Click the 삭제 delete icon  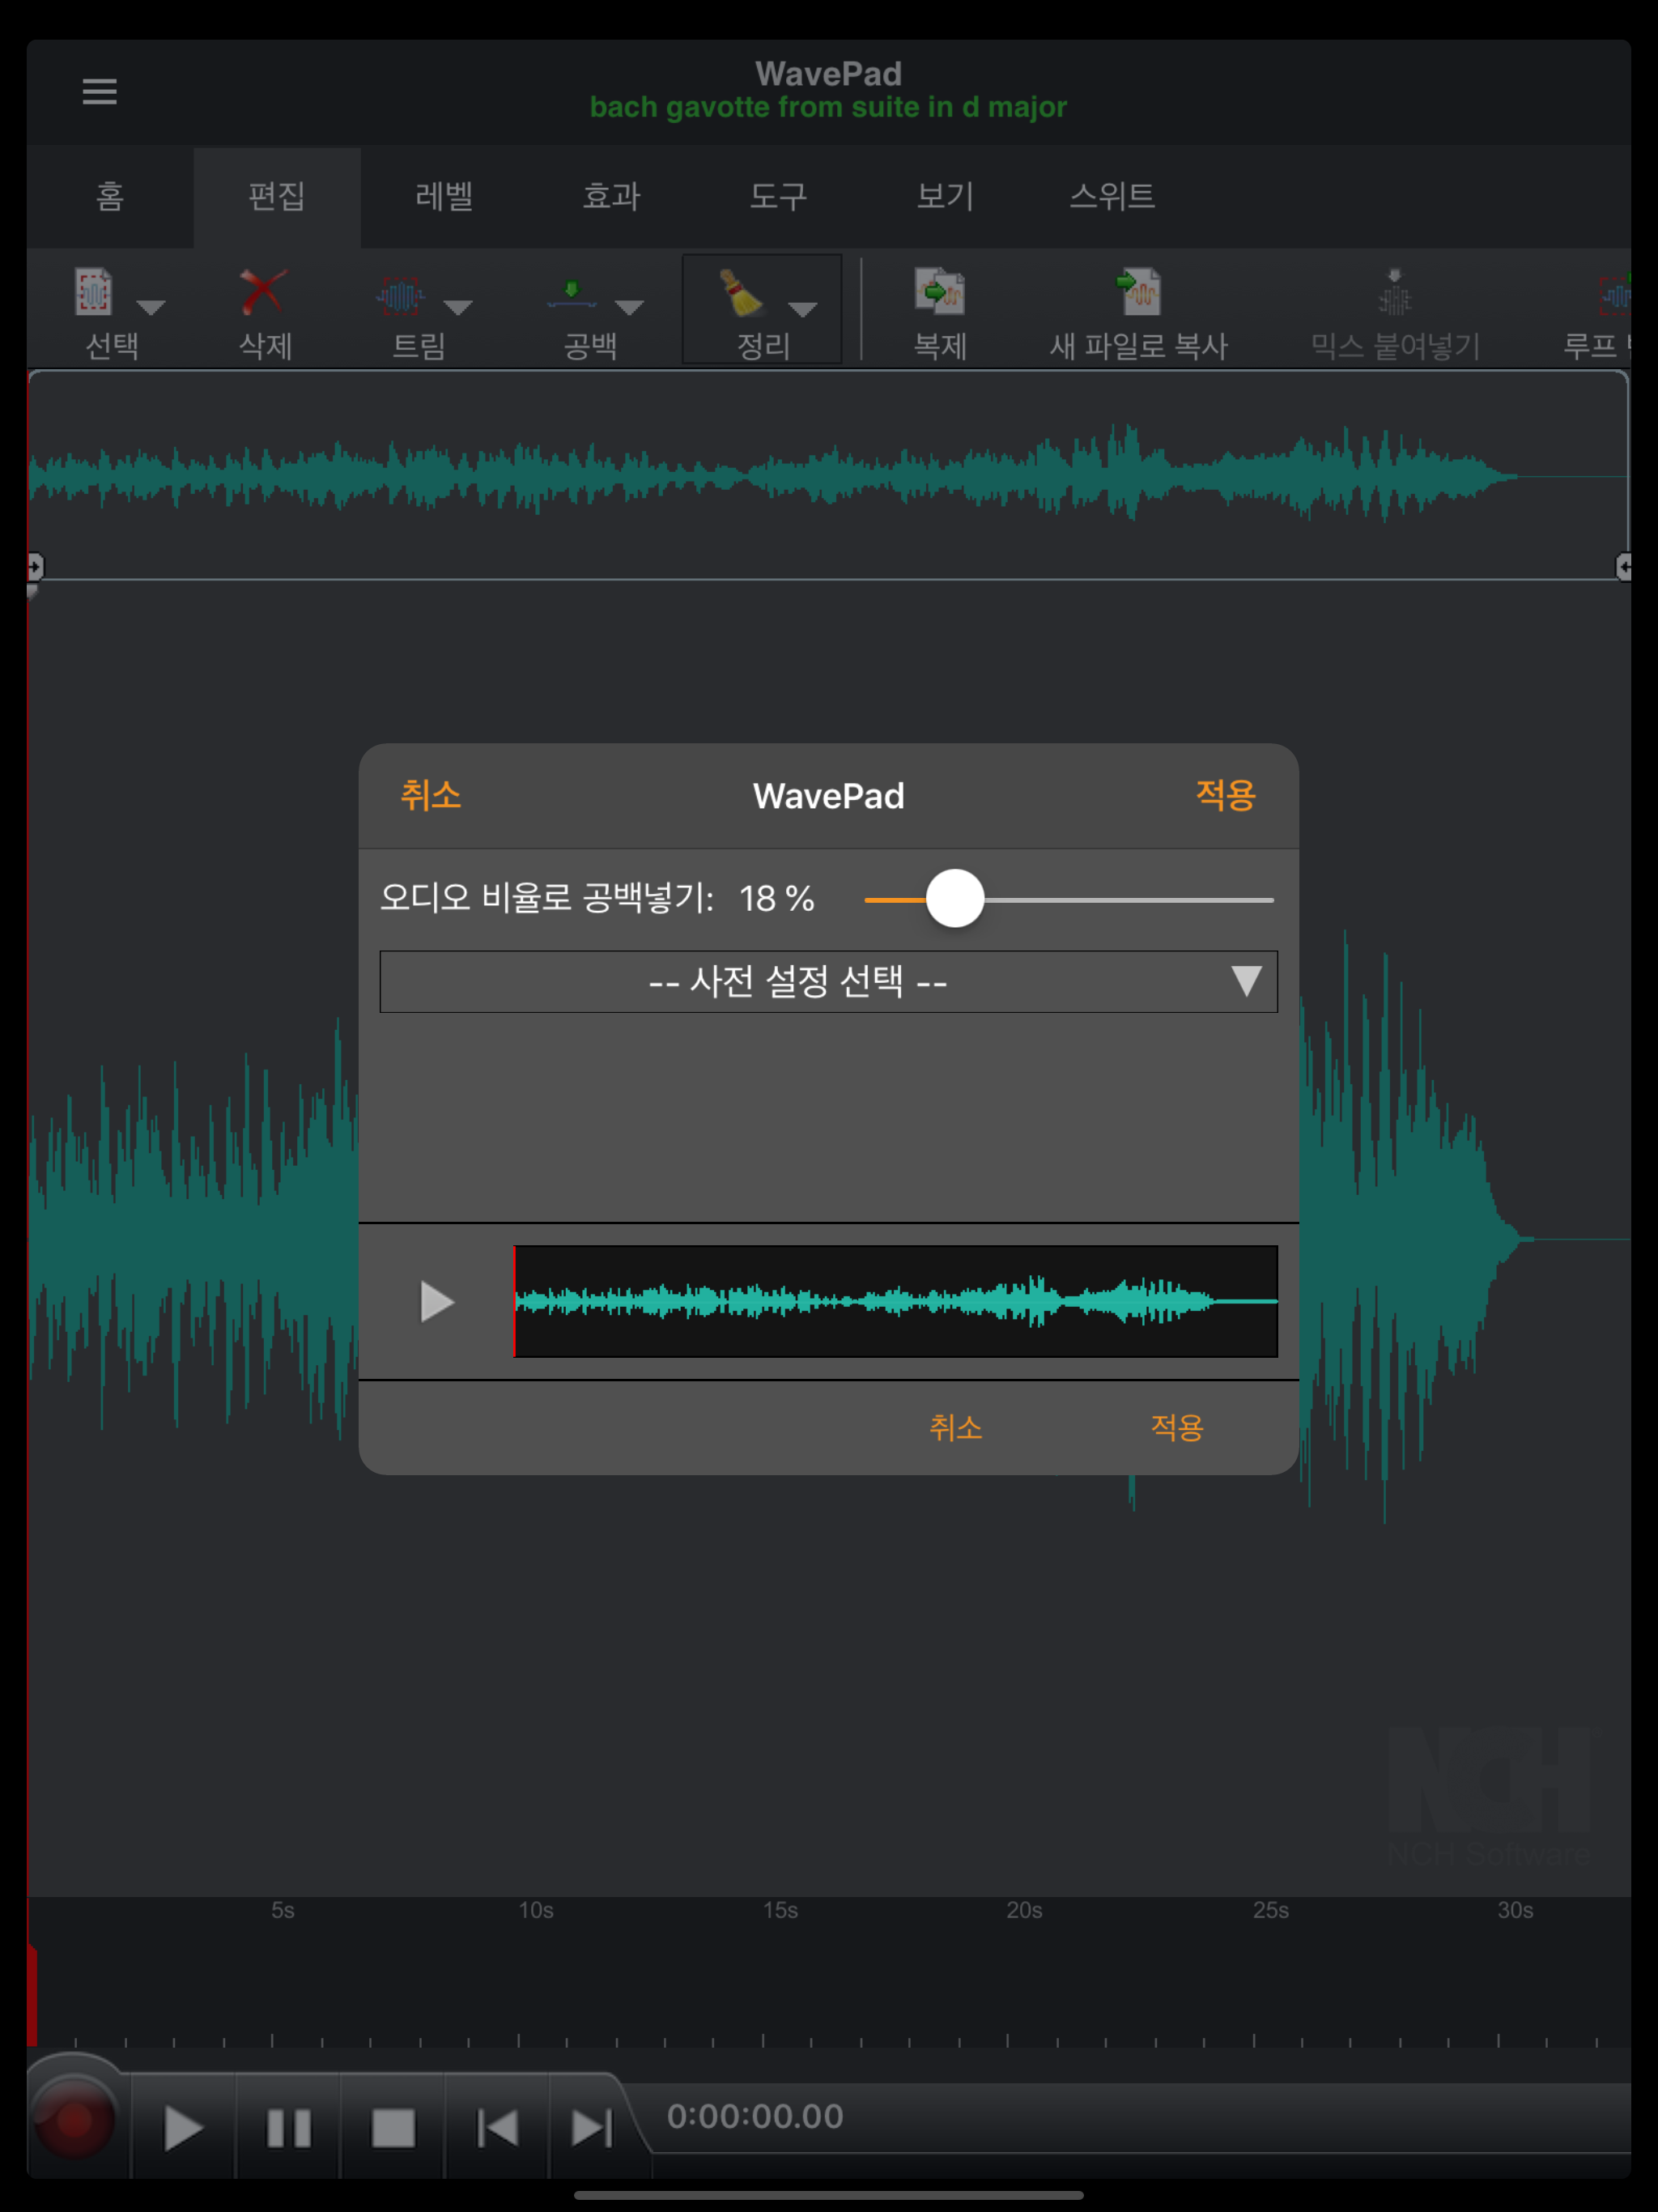click(x=264, y=293)
